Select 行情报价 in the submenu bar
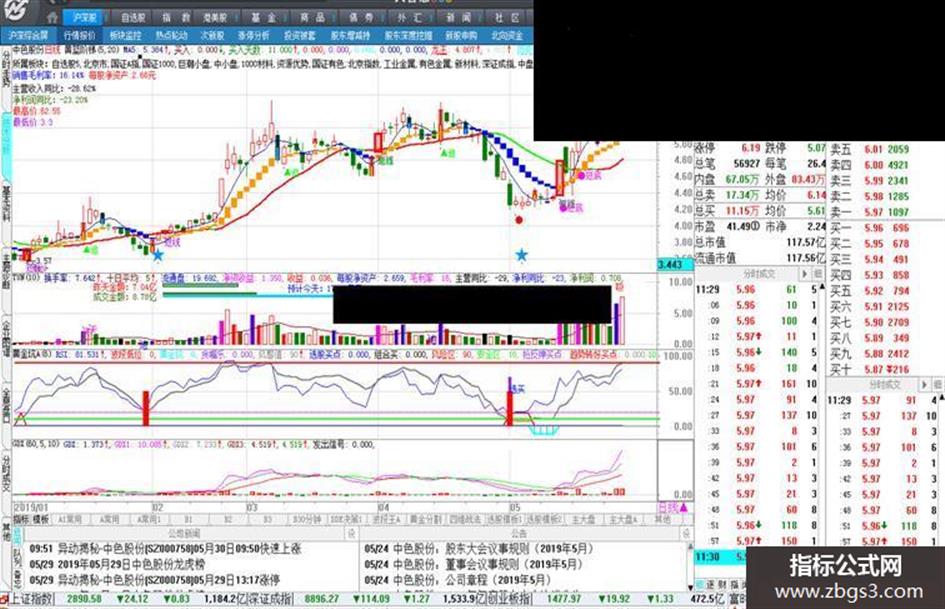The width and height of the screenshot is (945, 609). point(80,36)
